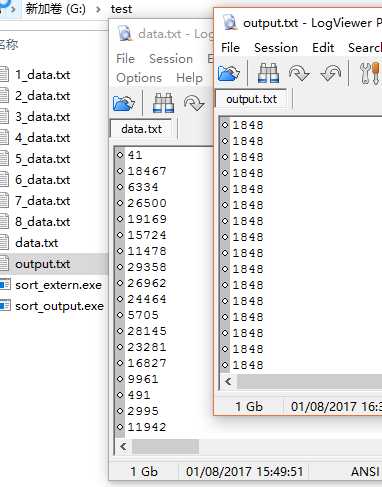This screenshot has width=382, height=487.
Task: Select file output.txt in Explorer list
Action: [43, 264]
